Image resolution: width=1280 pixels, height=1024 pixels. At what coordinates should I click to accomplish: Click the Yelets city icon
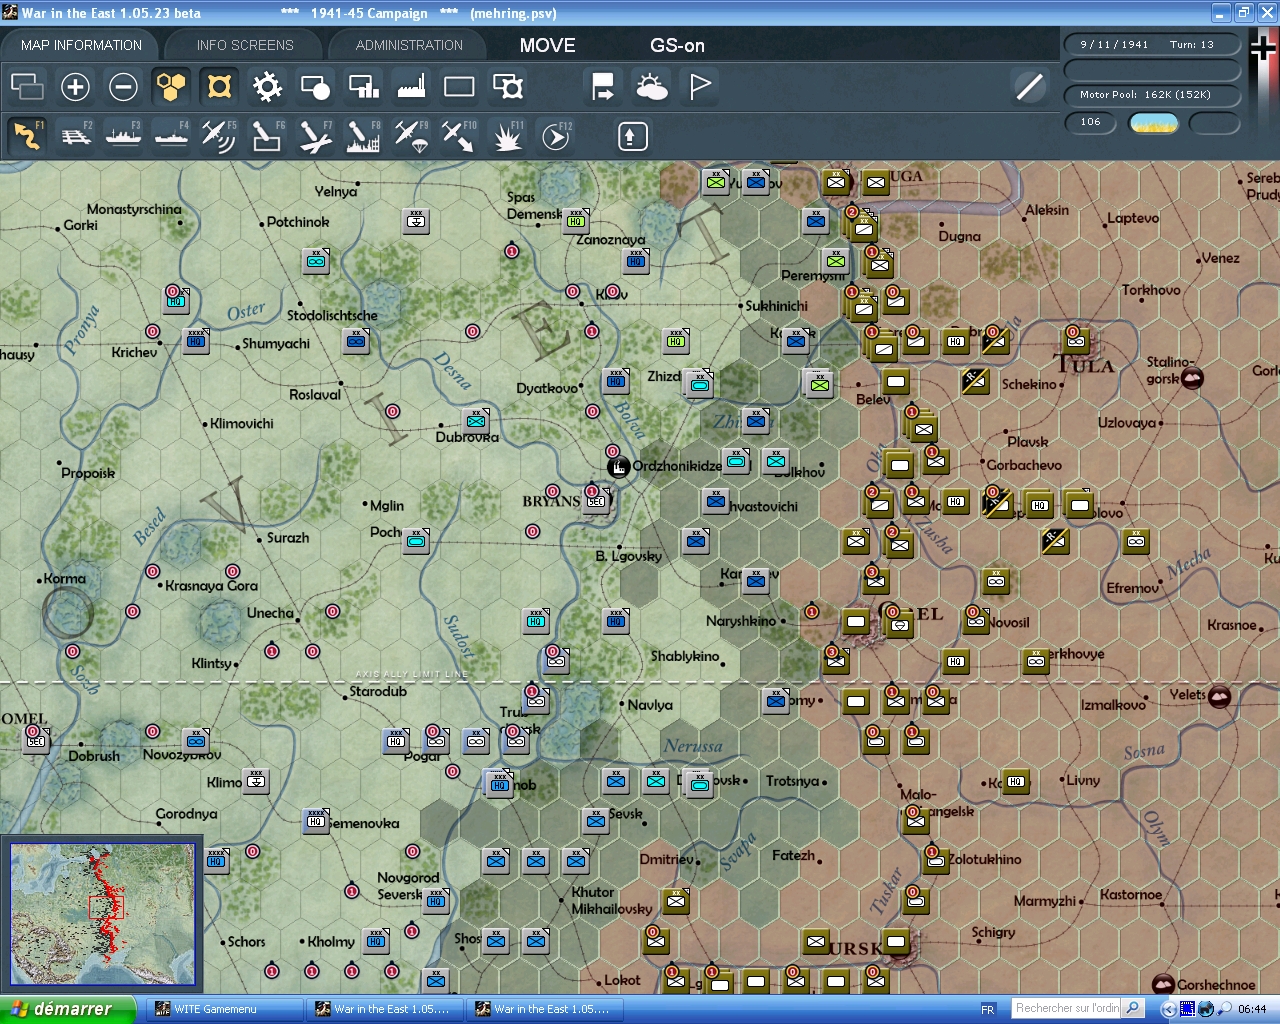click(1219, 696)
